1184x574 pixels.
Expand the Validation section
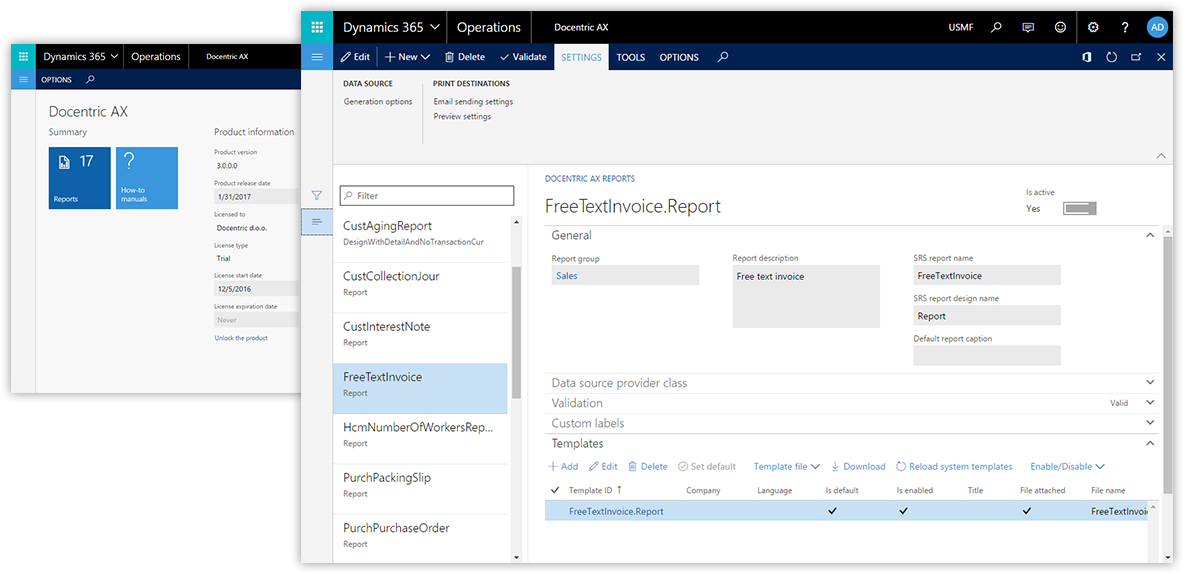click(x=1150, y=403)
